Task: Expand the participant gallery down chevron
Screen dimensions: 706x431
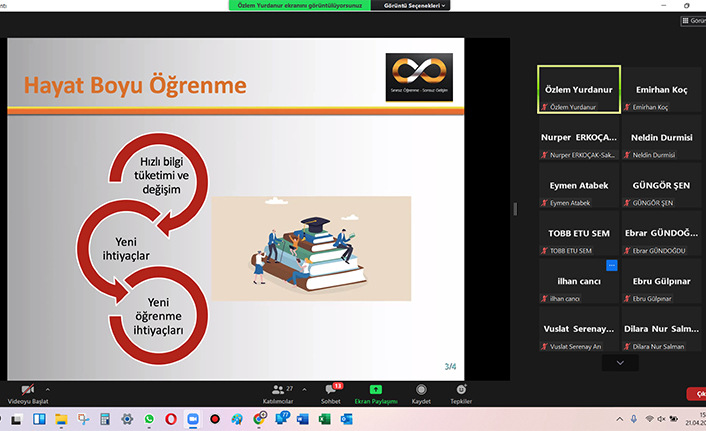Action: tap(620, 362)
